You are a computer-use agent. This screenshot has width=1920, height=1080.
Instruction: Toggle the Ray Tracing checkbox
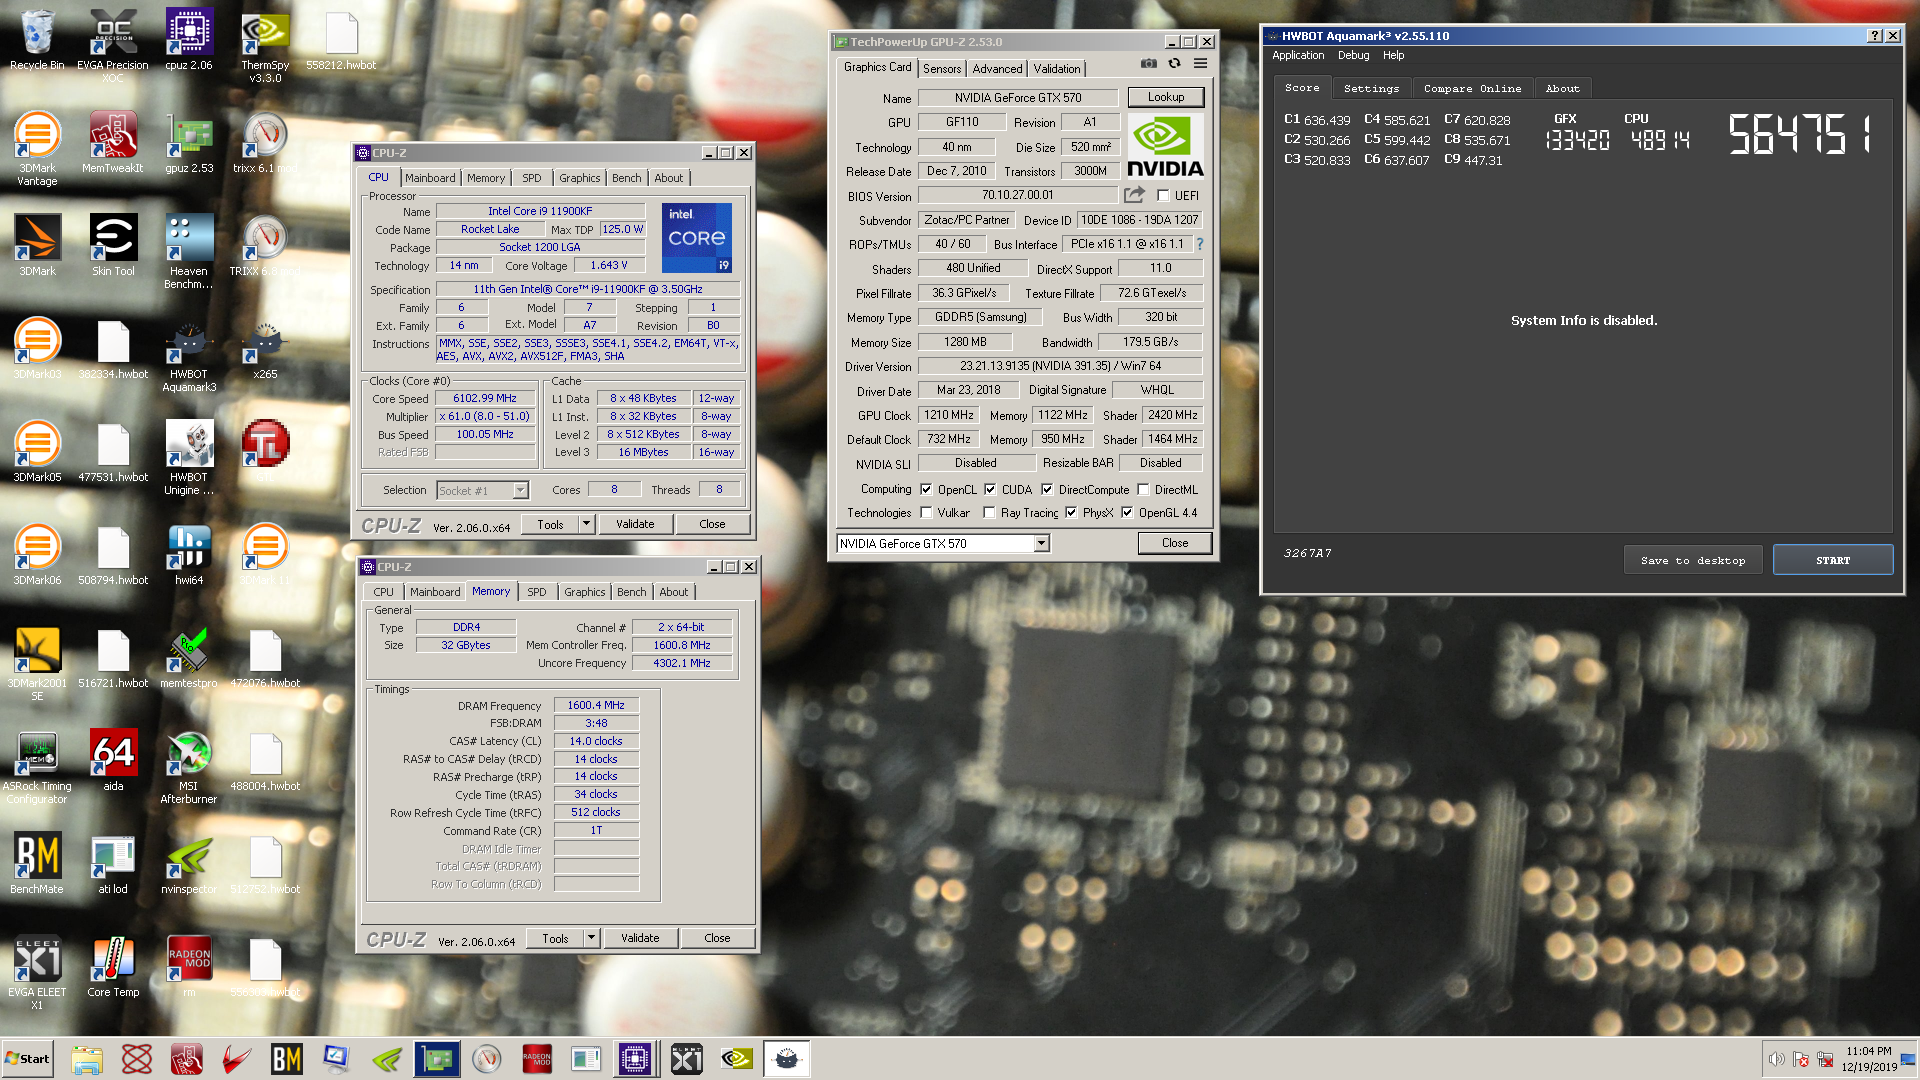tap(989, 513)
